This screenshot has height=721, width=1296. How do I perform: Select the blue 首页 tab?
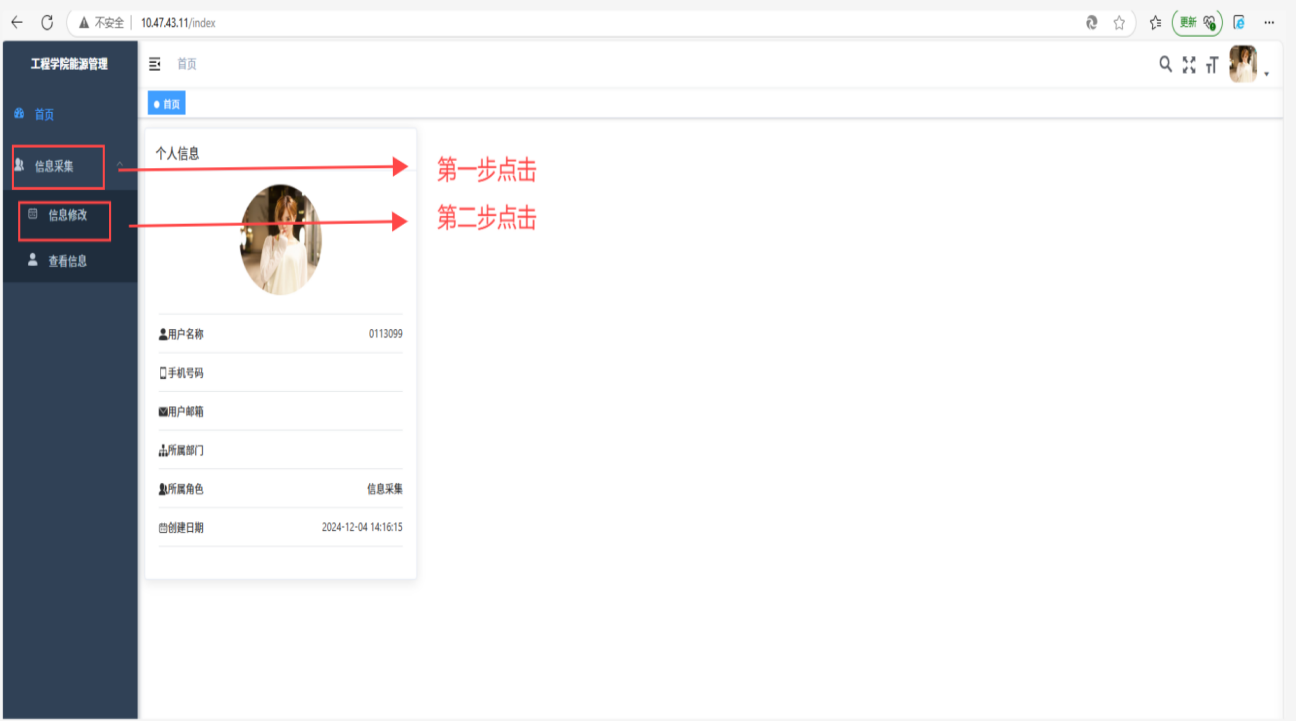(167, 104)
